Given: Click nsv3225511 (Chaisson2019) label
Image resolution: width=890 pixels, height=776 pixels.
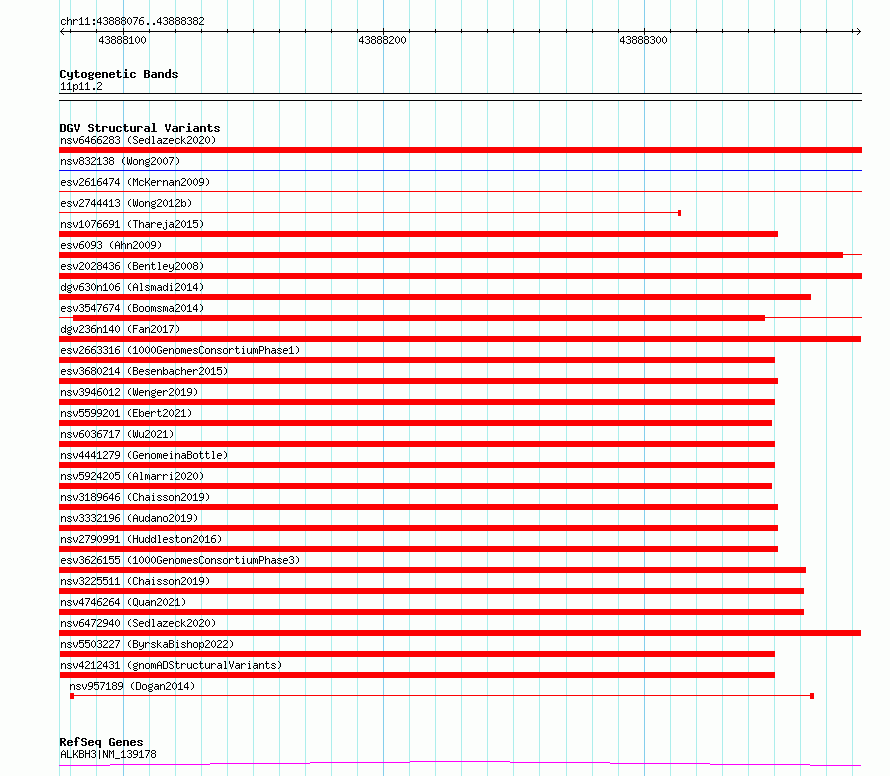Looking at the screenshot, I should coord(135,581).
